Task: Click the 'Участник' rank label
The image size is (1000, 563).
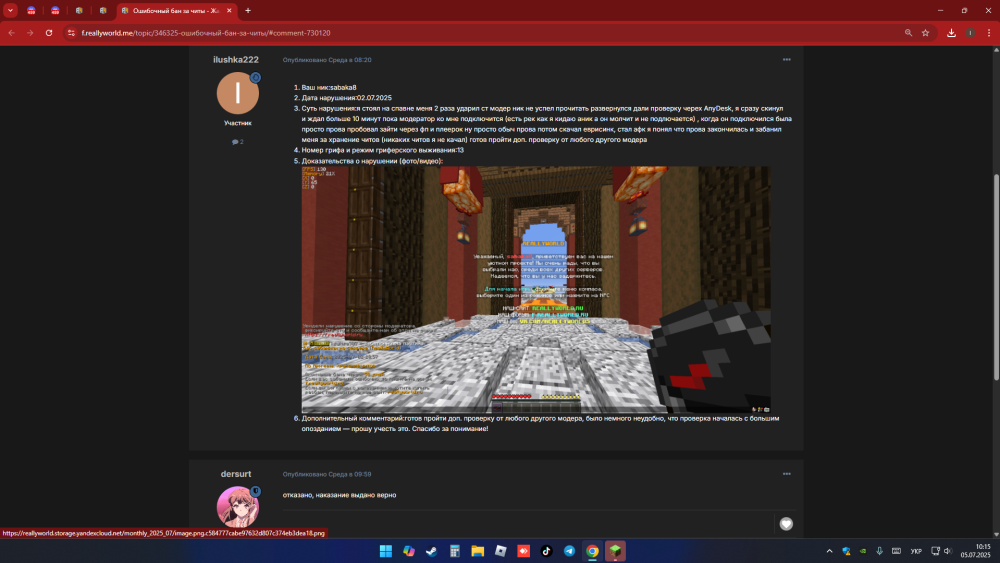Action: pyautogui.click(x=237, y=123)
